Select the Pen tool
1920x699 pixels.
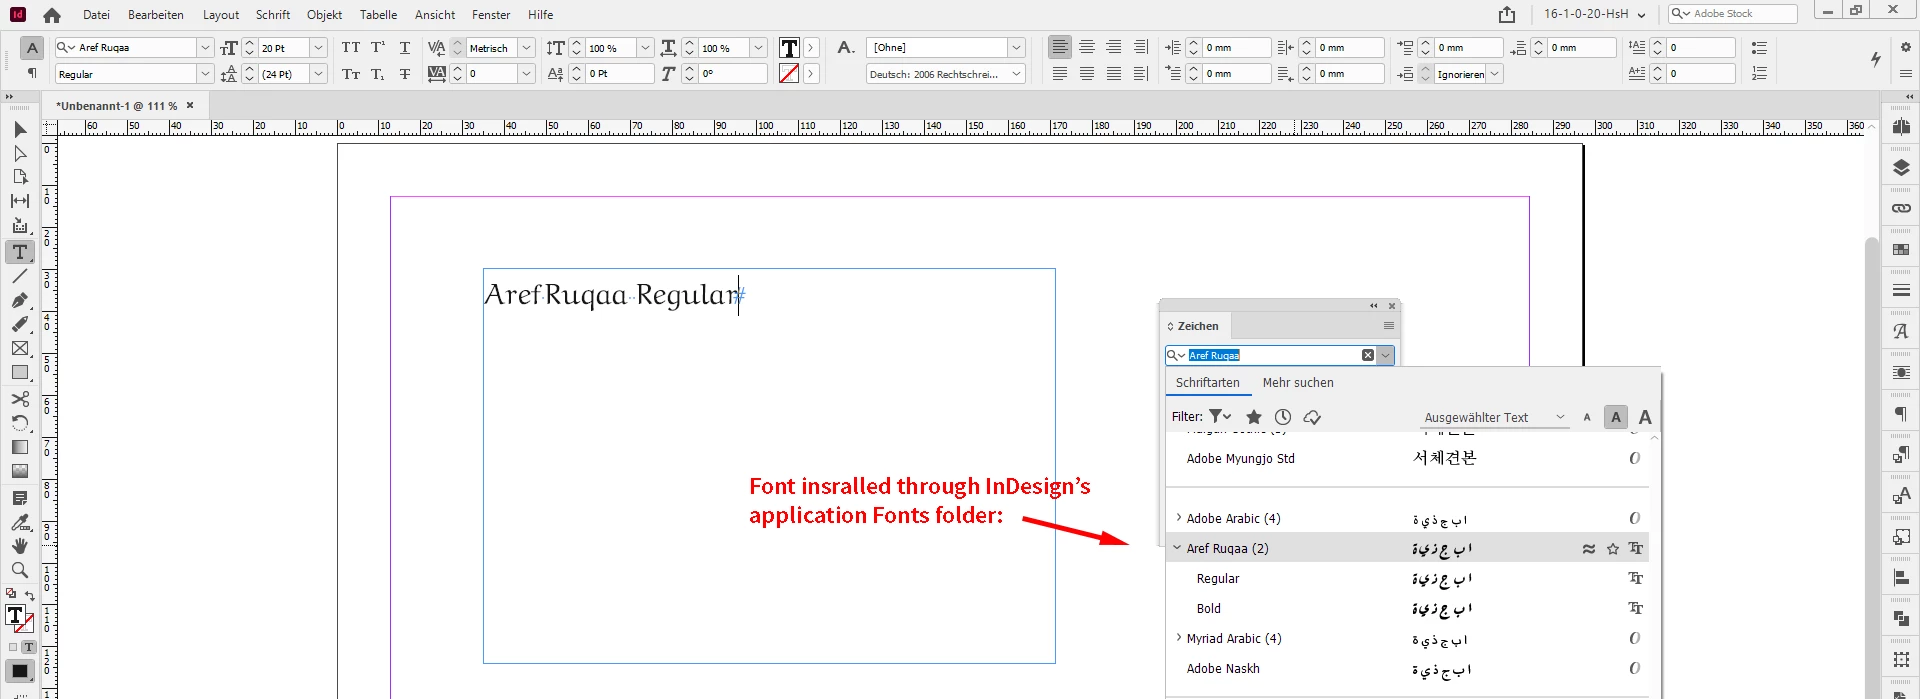point(20,300)
